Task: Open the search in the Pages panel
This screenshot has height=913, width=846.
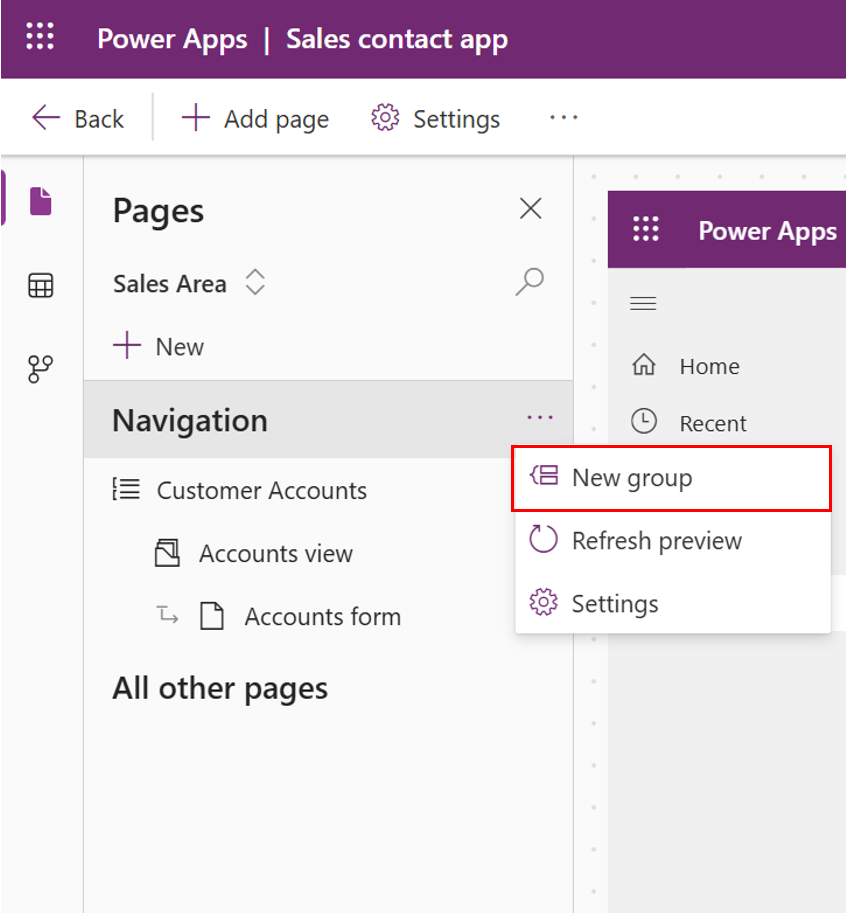Action: click(x=529, y=283)
